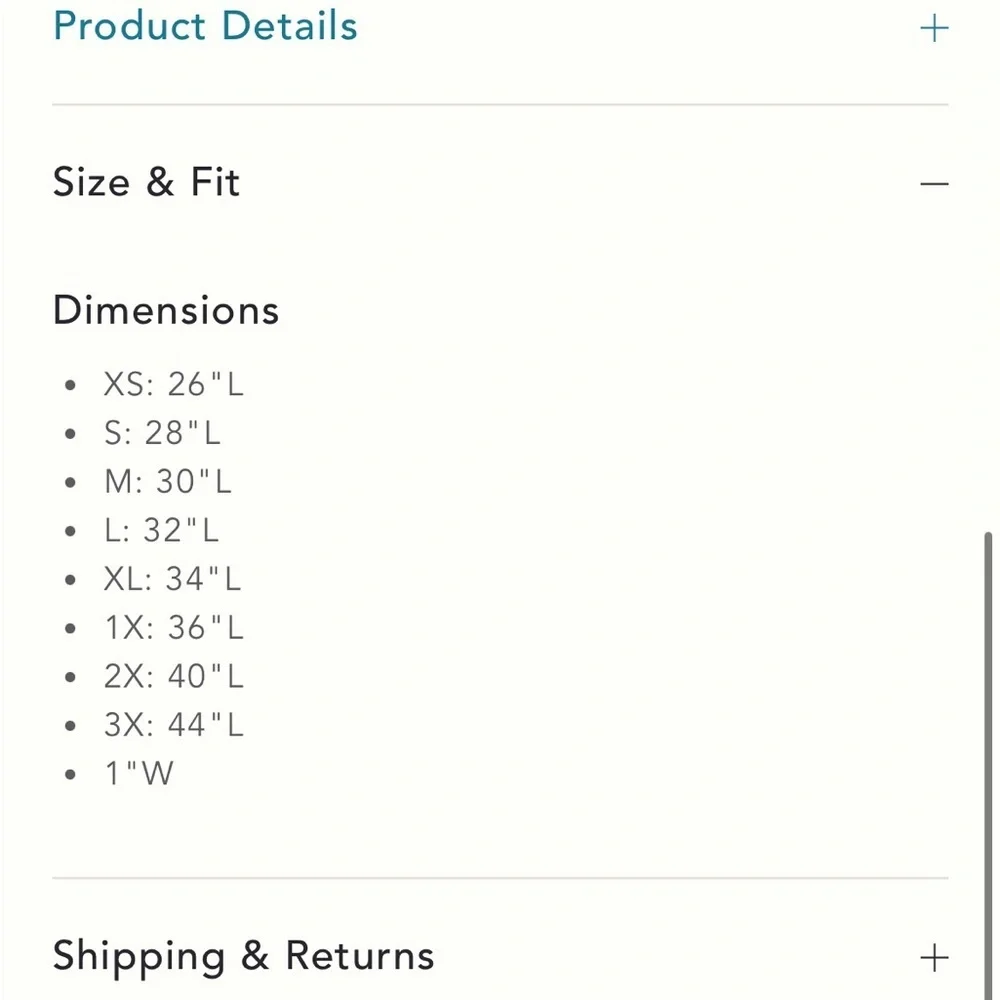Click the XL: 34"L size entry
Screen dimensions: 1000x1000
click(172, 579)
